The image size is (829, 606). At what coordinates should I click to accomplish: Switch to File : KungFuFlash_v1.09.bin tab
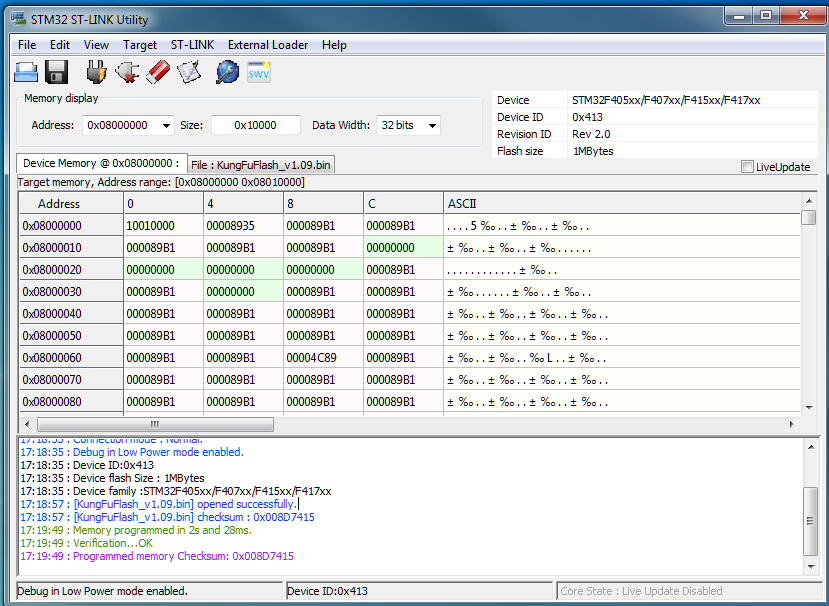coord(261,165)
